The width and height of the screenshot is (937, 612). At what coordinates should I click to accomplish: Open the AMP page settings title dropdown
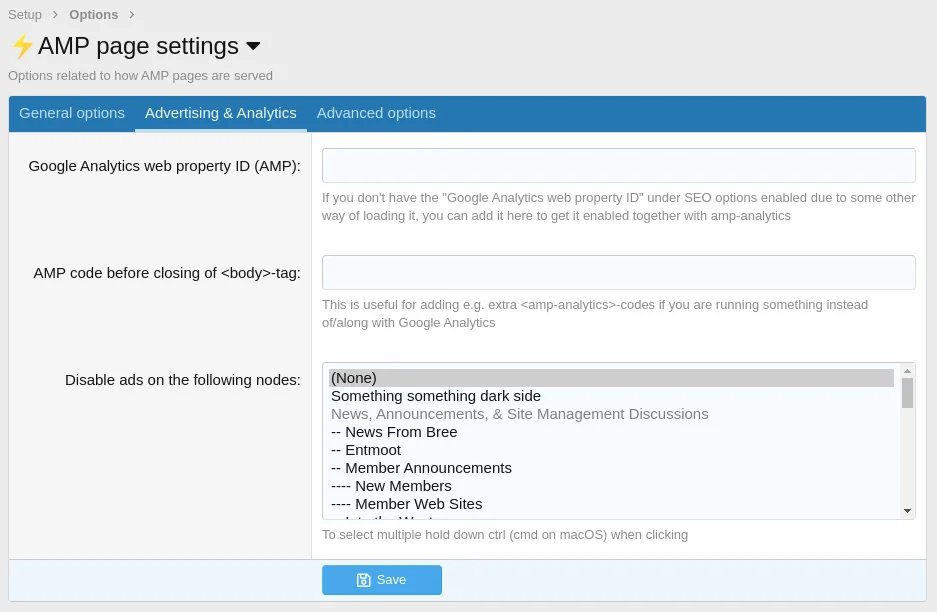(x=253, y=46)
